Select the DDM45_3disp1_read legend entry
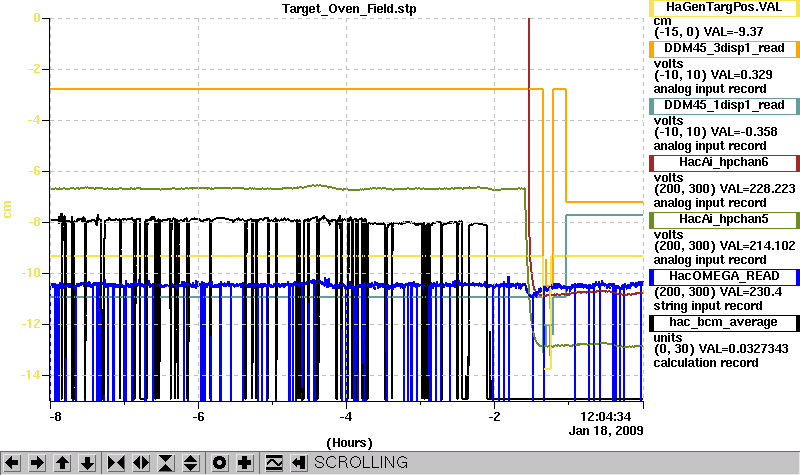800x475 pixels. 724,48
